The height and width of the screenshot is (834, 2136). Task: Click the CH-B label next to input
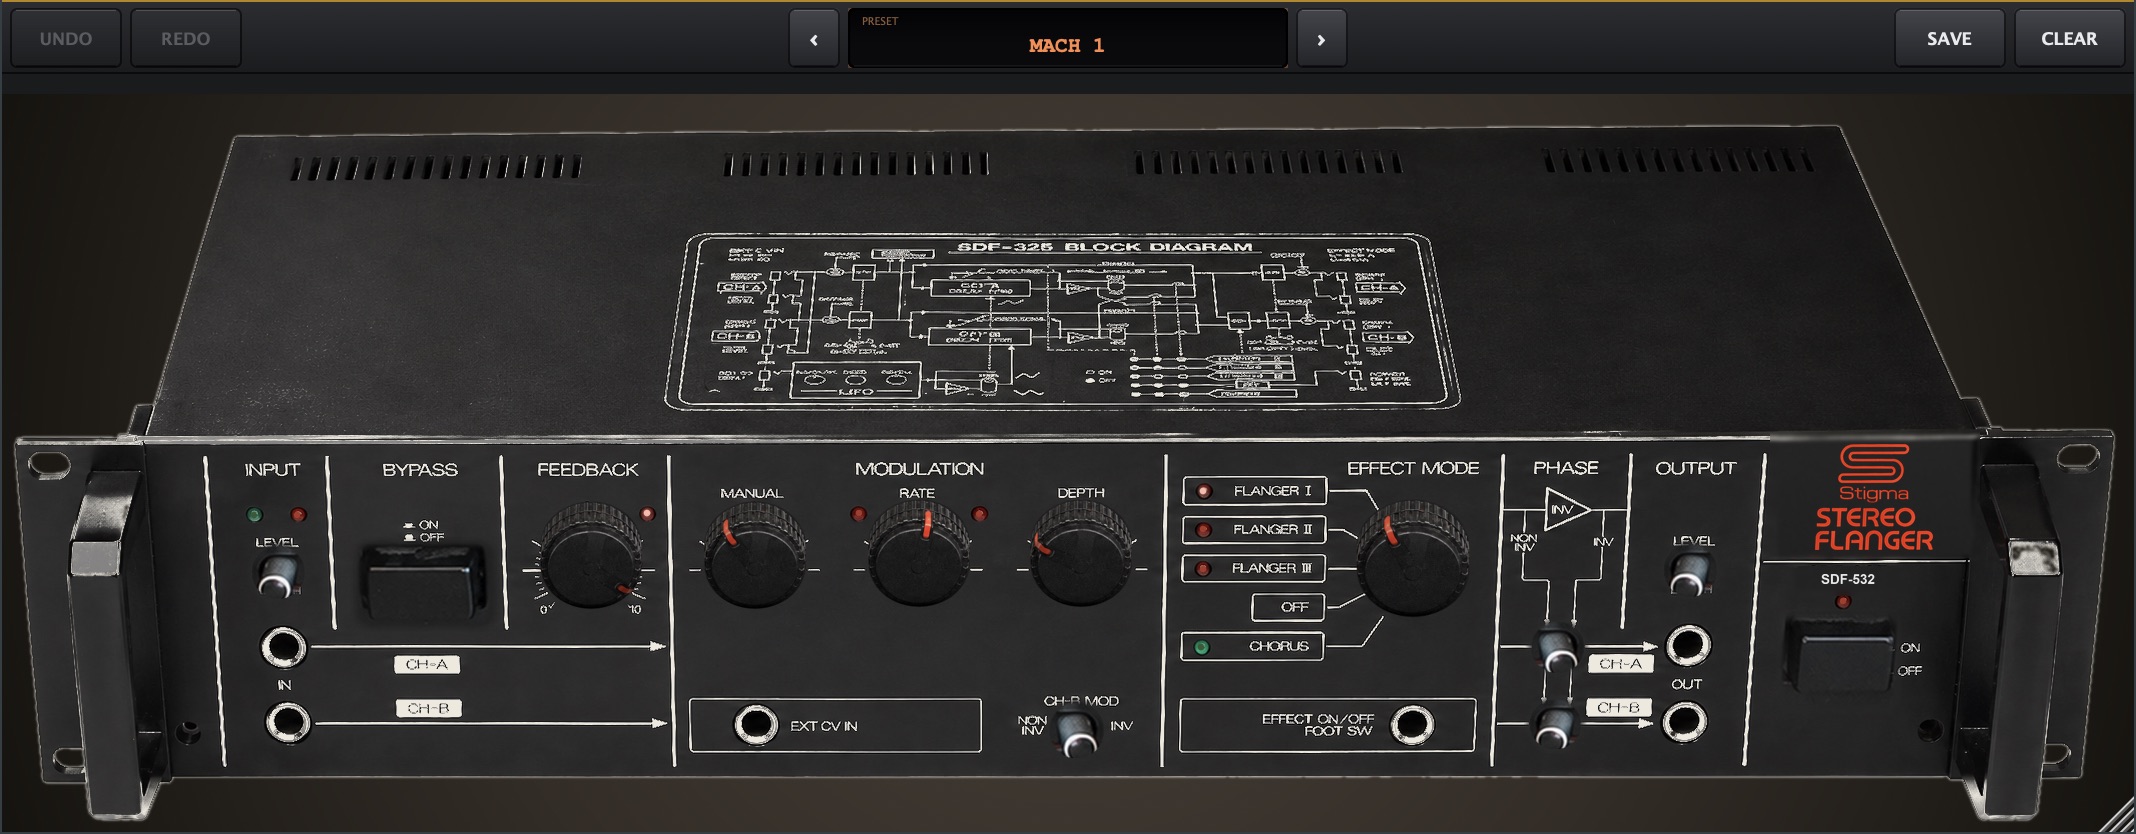[429, 708]
